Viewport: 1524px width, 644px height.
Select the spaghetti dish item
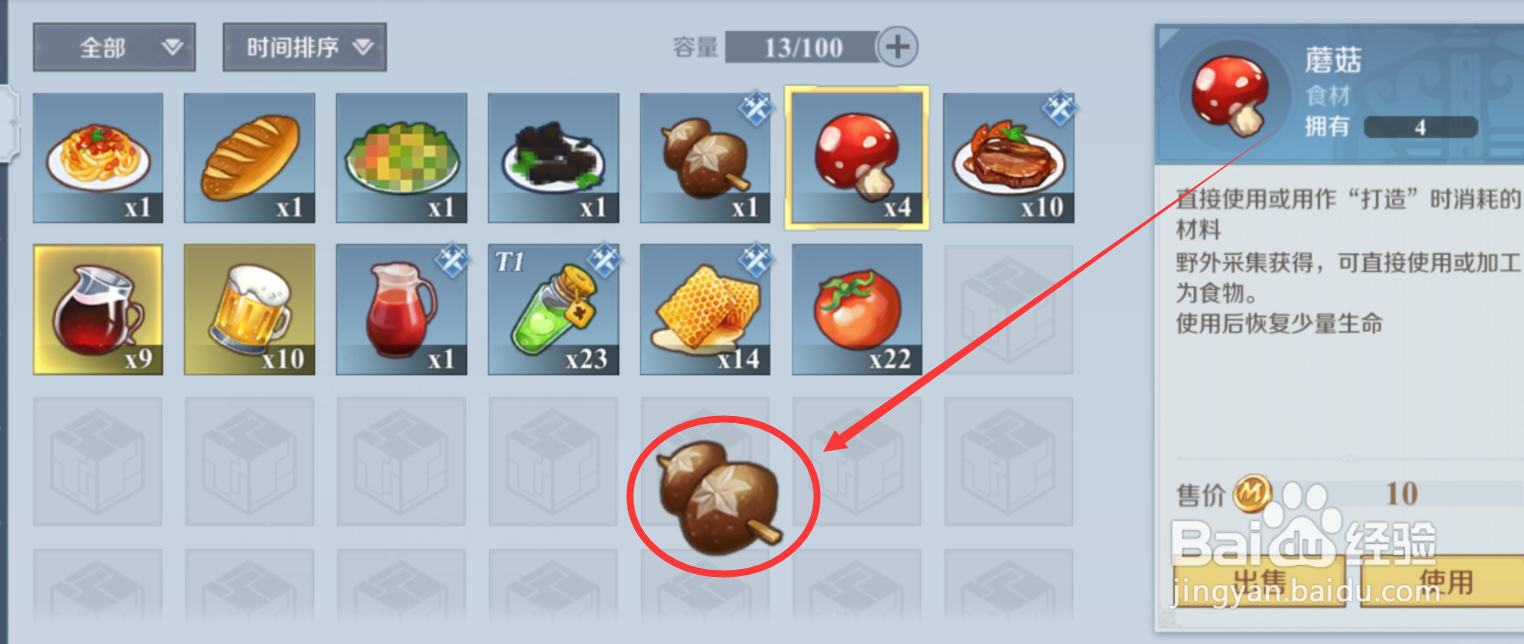click(98, 158)
